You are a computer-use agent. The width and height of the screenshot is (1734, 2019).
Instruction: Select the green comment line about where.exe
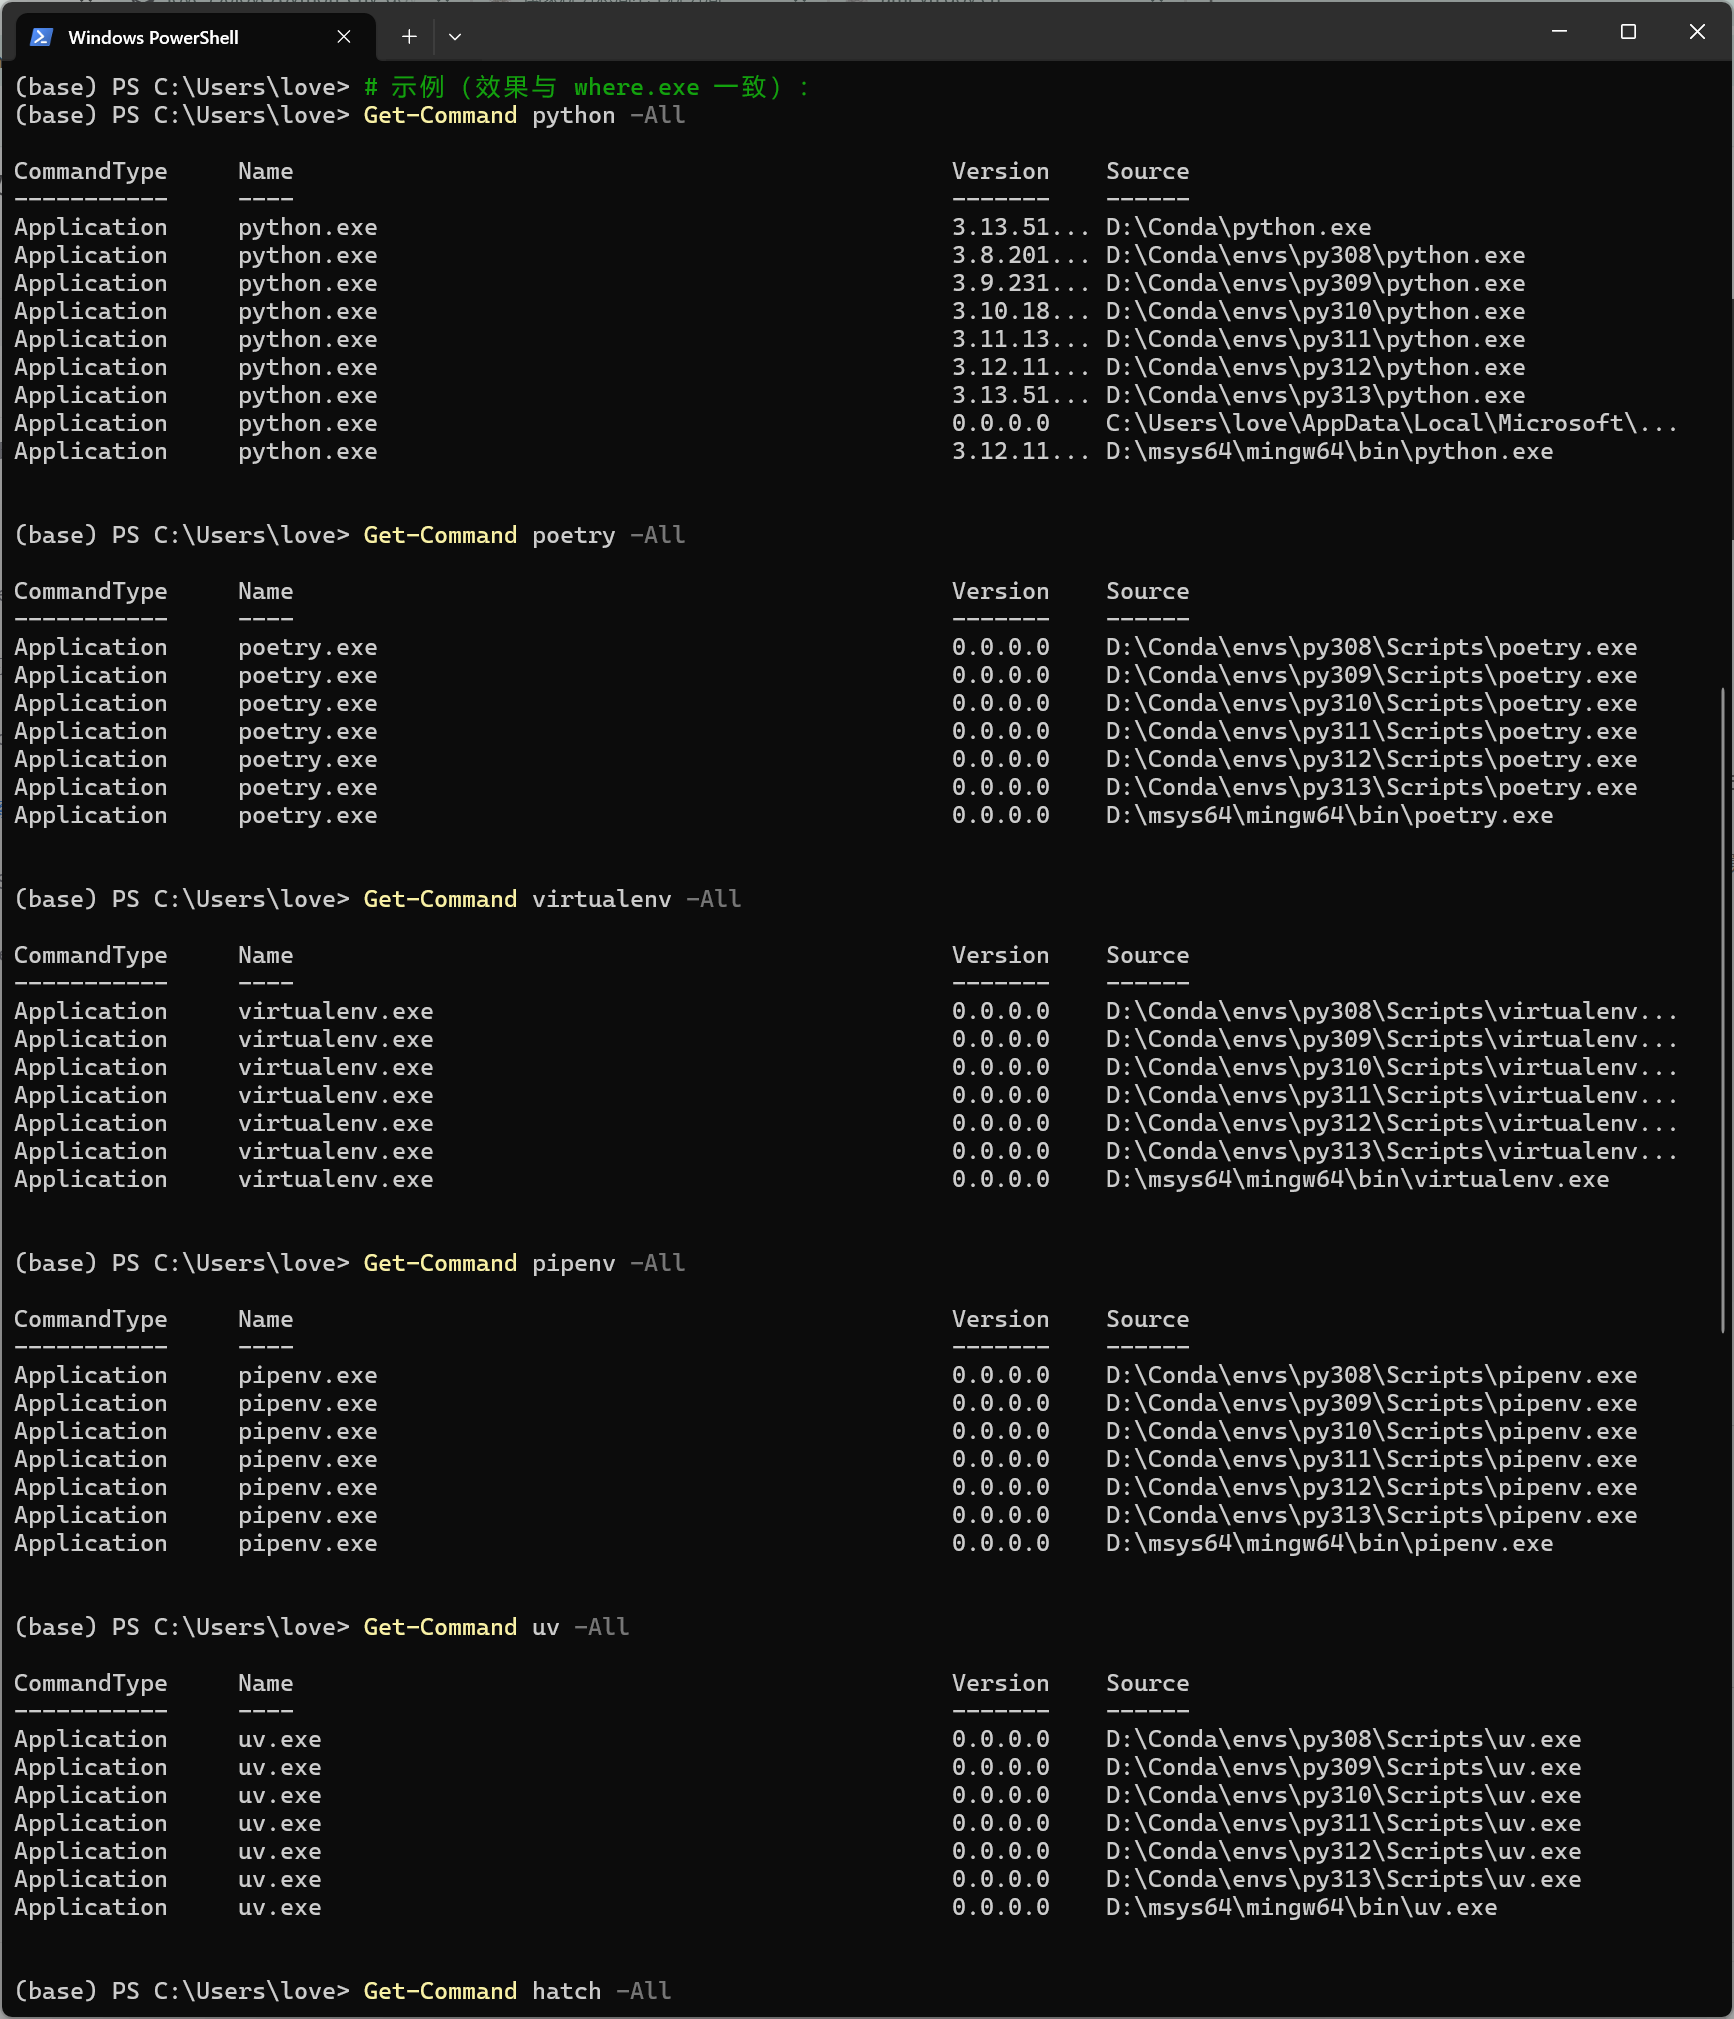coord(585,87)
